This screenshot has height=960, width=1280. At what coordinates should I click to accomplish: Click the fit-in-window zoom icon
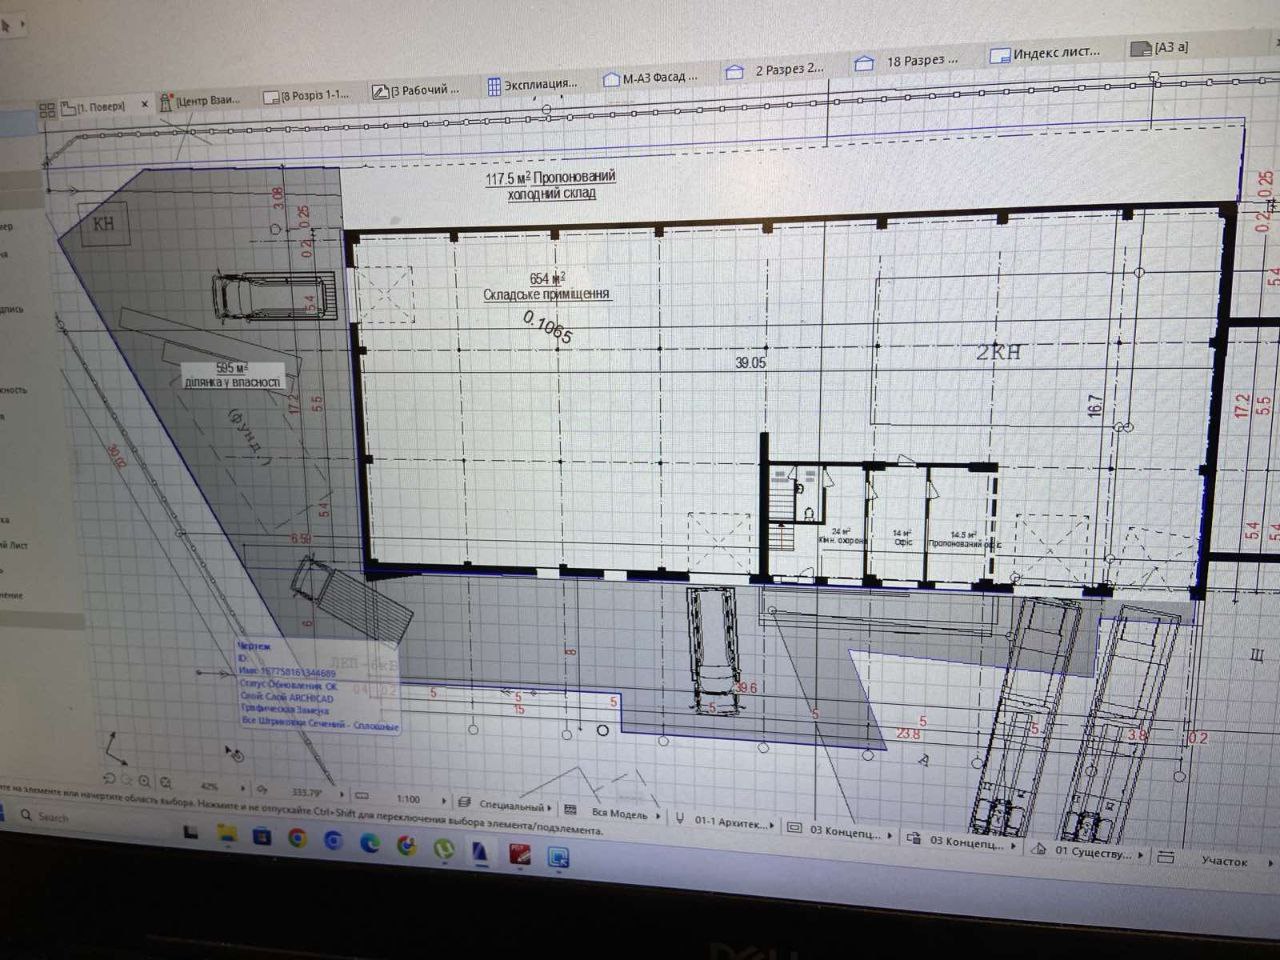click(166, 783)
